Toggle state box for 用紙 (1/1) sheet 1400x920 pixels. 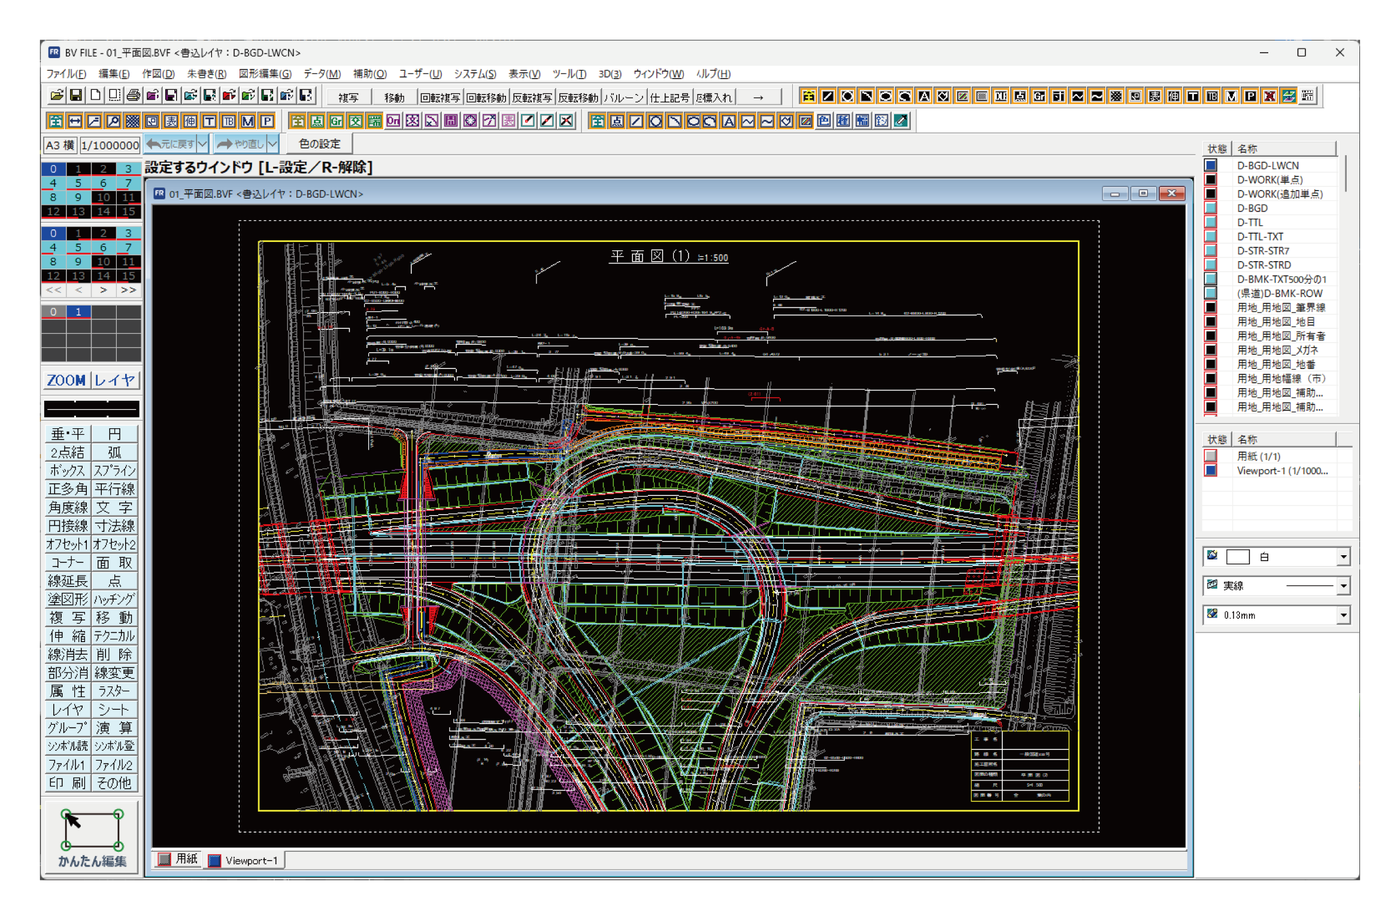[1211, 456]
